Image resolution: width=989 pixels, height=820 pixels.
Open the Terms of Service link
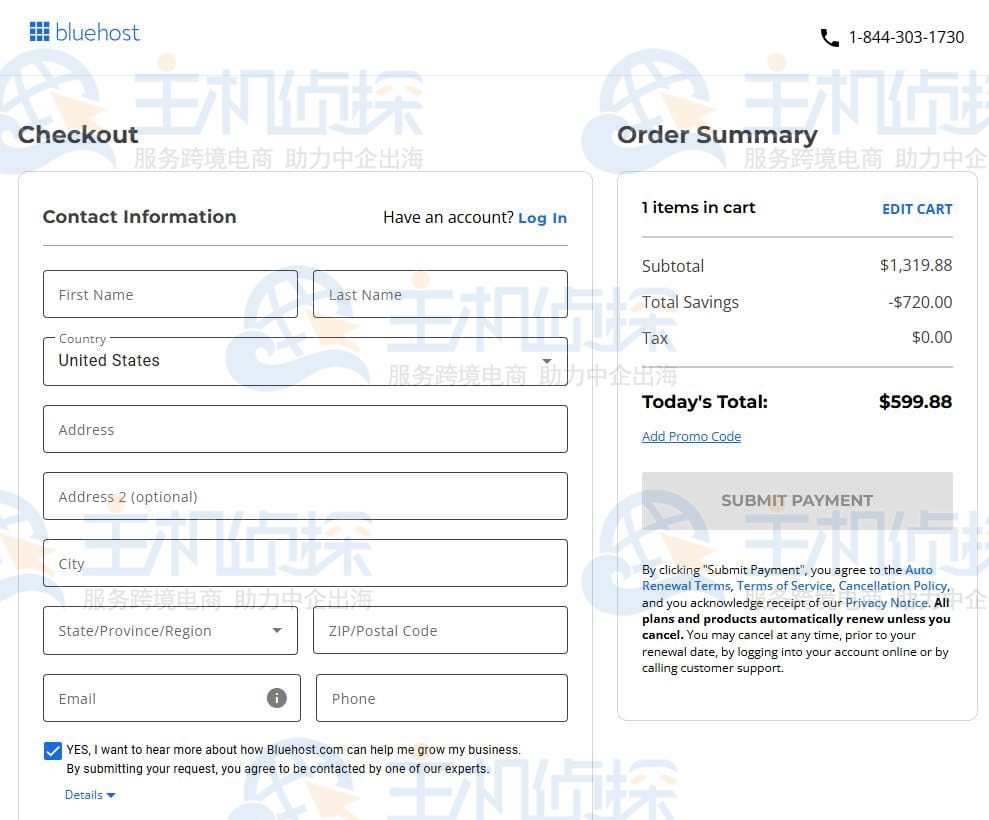pyautogui.click(x=784, y=586)
